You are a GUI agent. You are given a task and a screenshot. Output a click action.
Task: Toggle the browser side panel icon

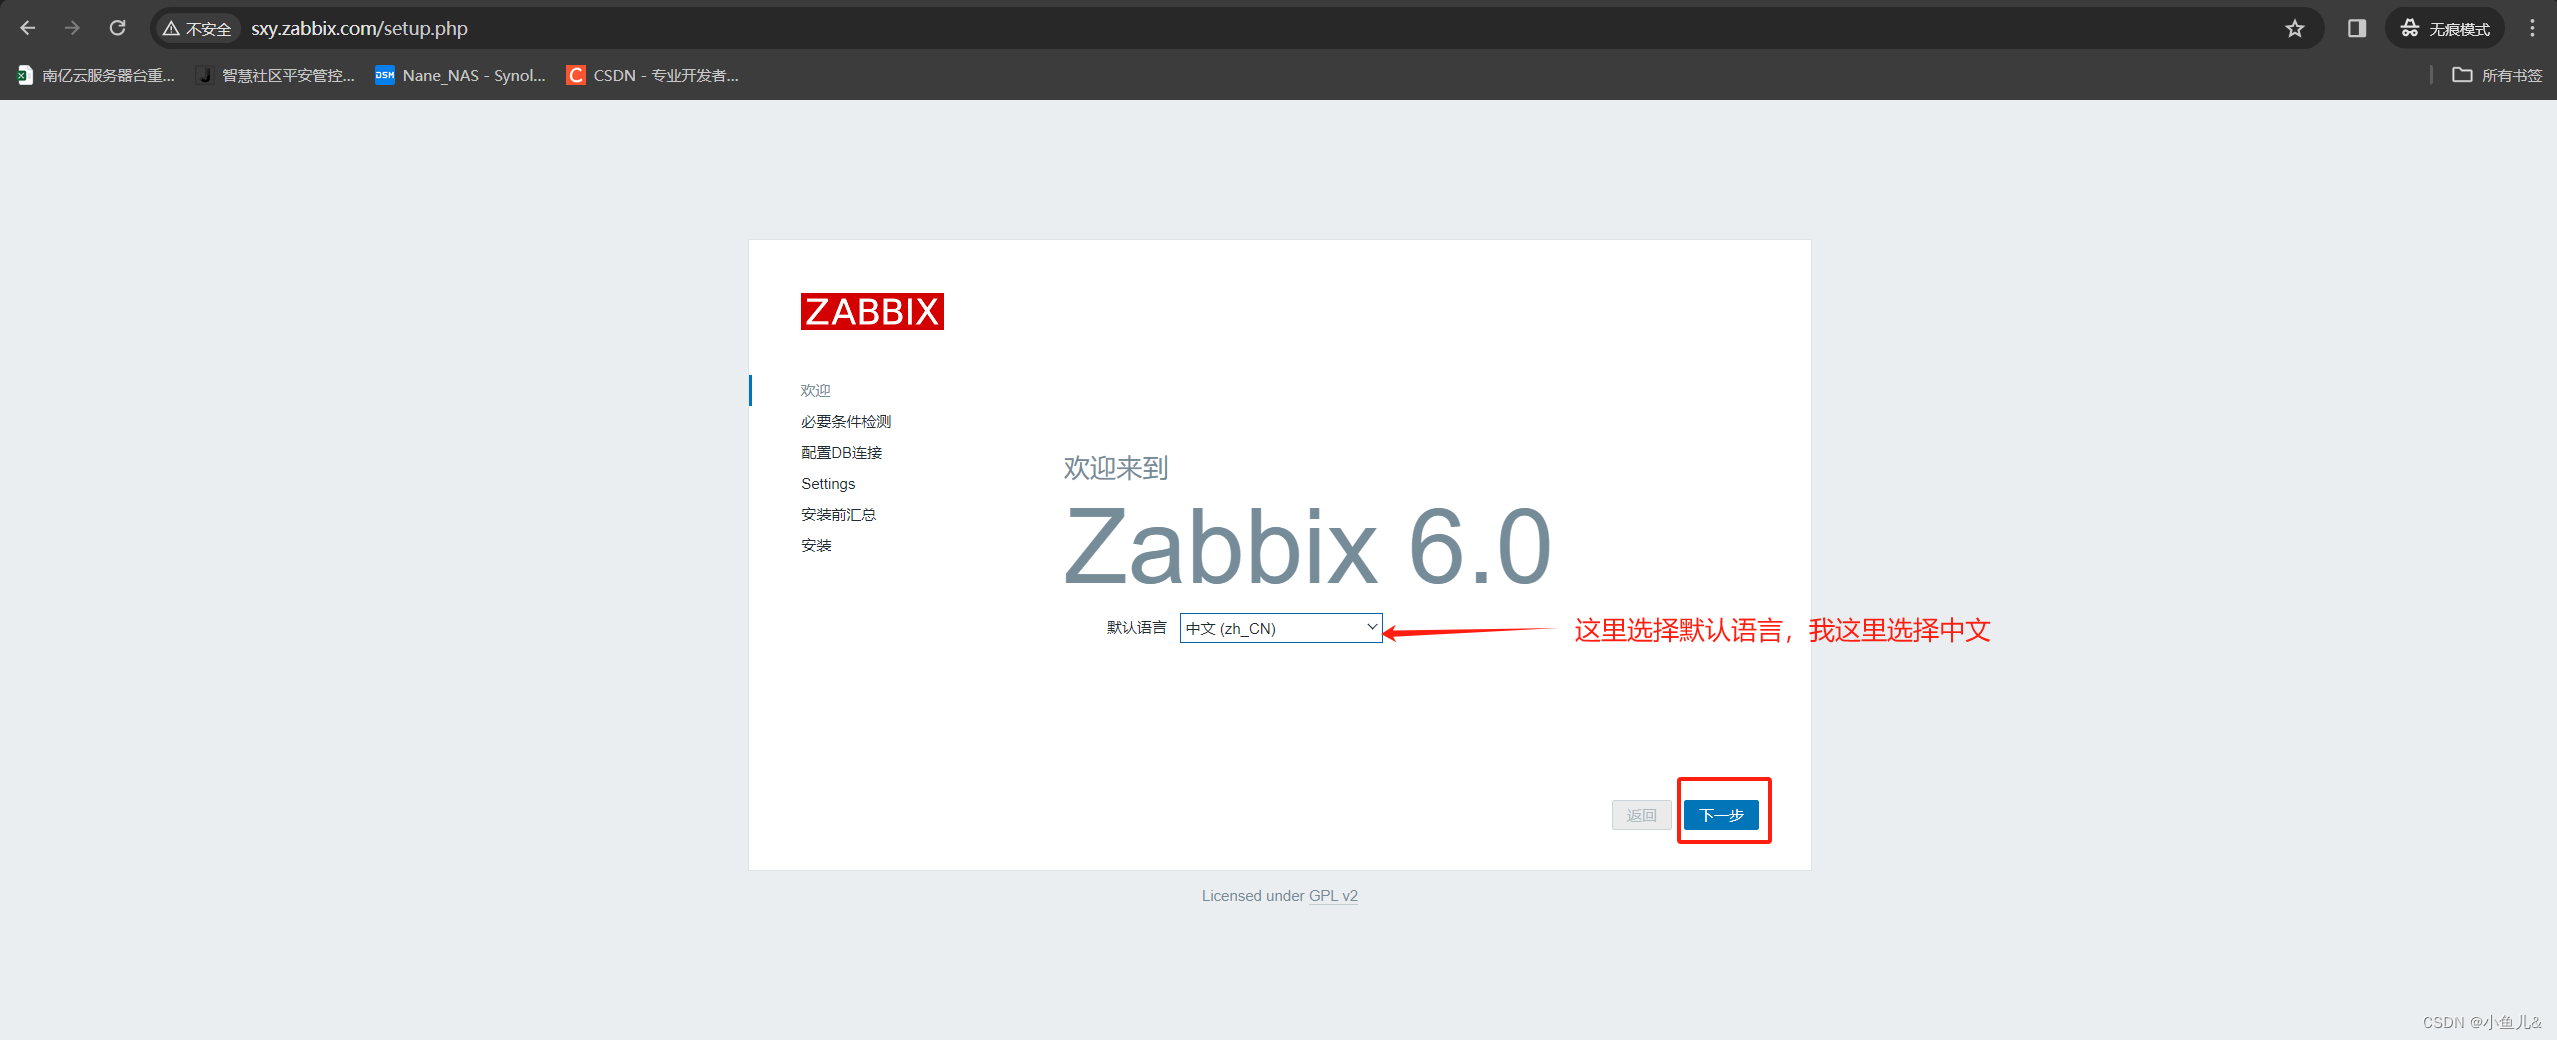pyautogui.click(x=2357, y=28)
